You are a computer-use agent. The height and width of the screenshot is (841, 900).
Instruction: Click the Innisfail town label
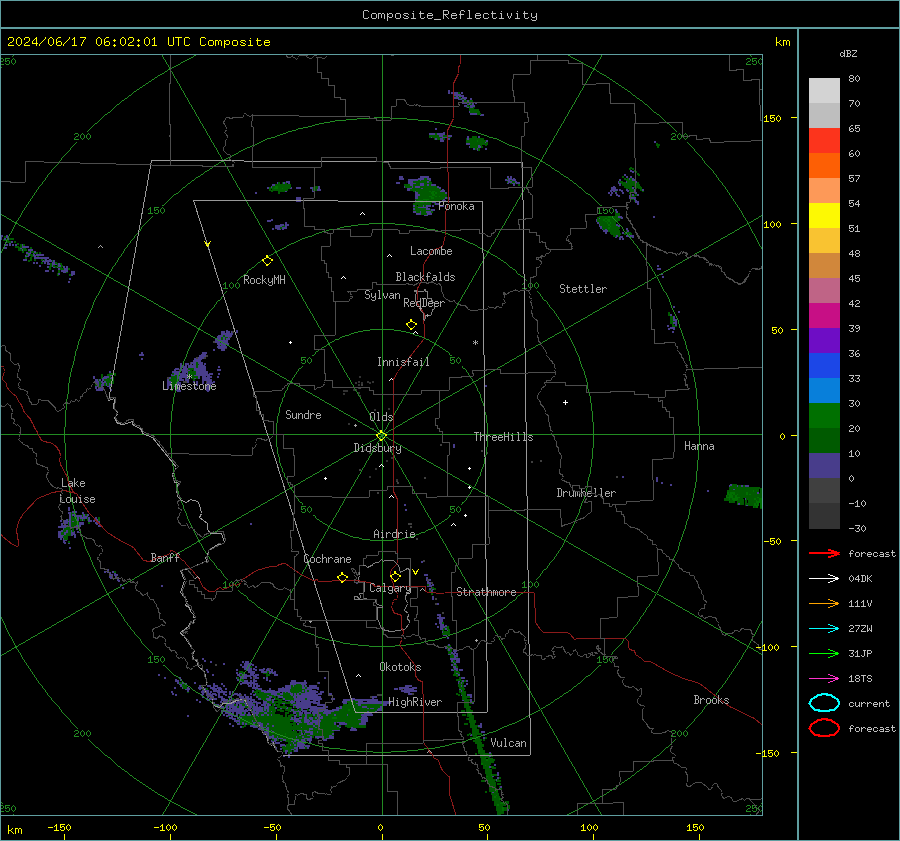coord(403,362)
